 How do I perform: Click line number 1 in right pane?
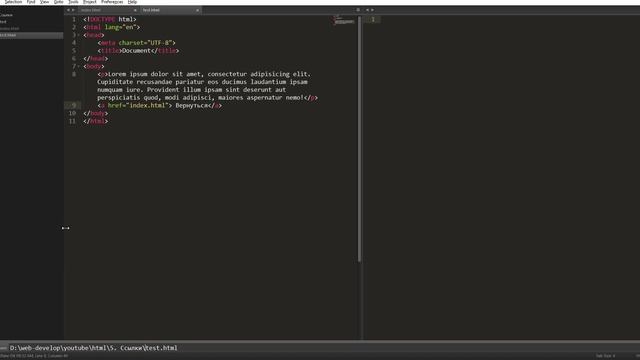373,19
